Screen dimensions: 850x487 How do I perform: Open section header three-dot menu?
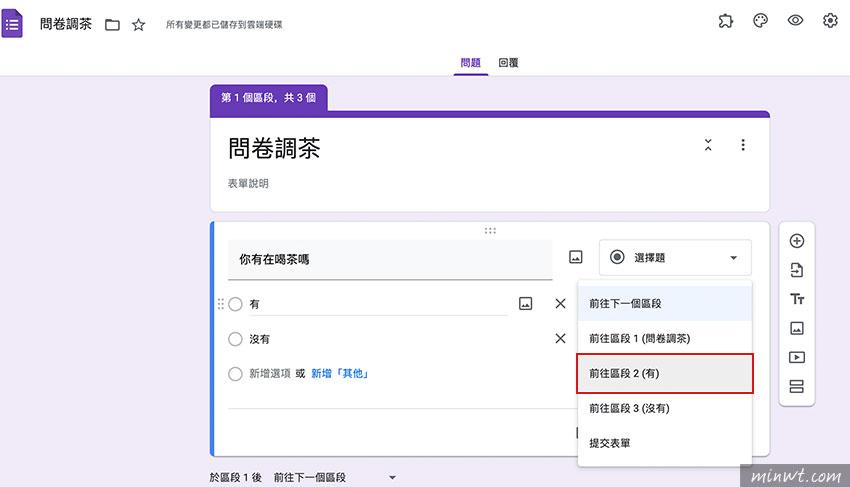743,145
